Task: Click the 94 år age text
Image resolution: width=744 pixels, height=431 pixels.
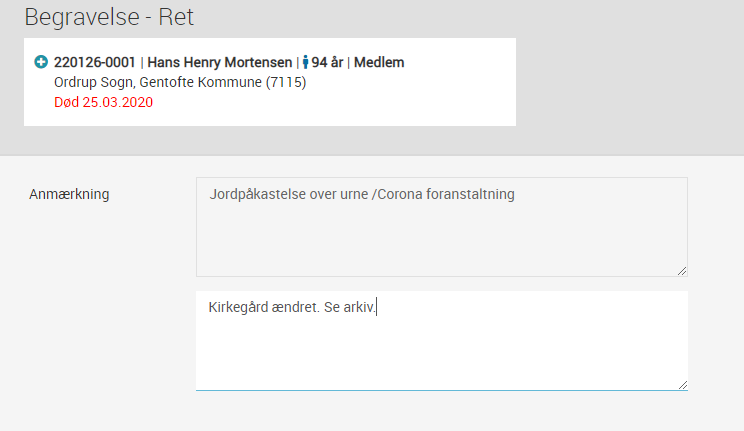Action: tap(327, 62)
